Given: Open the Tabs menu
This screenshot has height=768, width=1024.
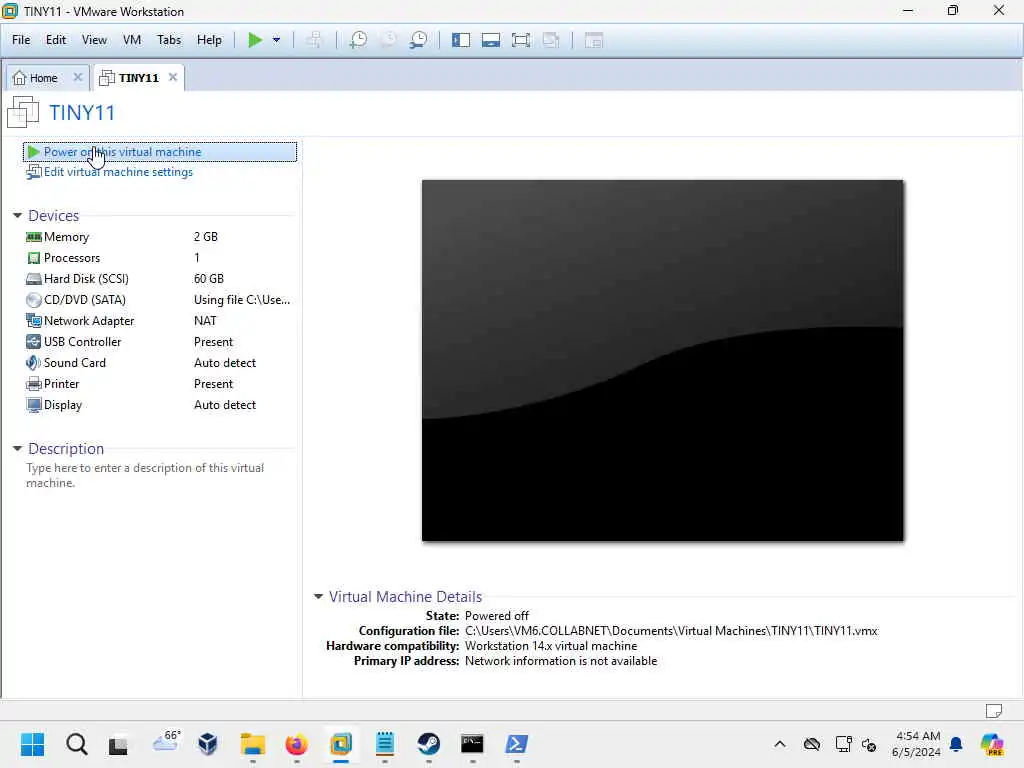Looking at the screenshot, I should pos(168,40).
